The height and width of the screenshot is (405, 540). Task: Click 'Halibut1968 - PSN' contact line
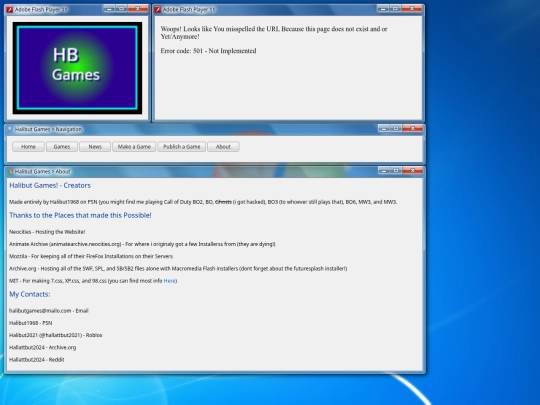click(31, 323)
